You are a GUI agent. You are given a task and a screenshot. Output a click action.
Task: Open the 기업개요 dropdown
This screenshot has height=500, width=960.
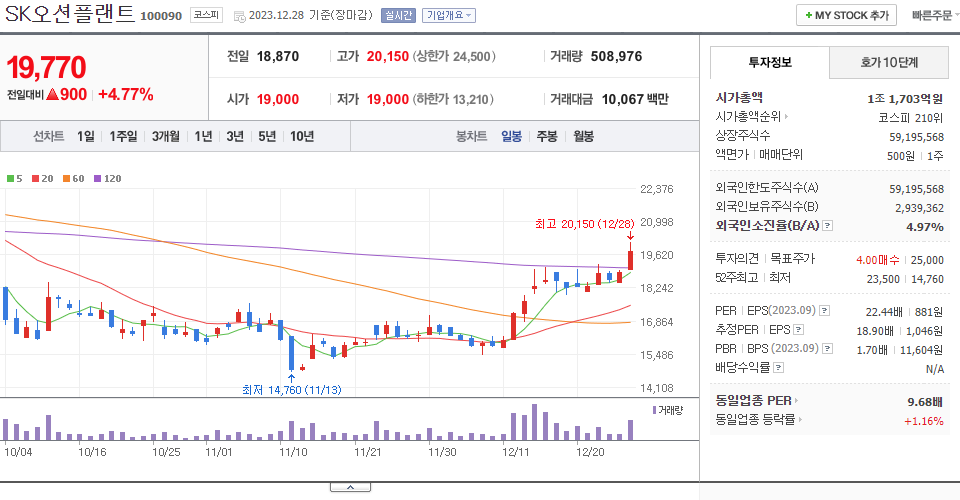[449, 15]
